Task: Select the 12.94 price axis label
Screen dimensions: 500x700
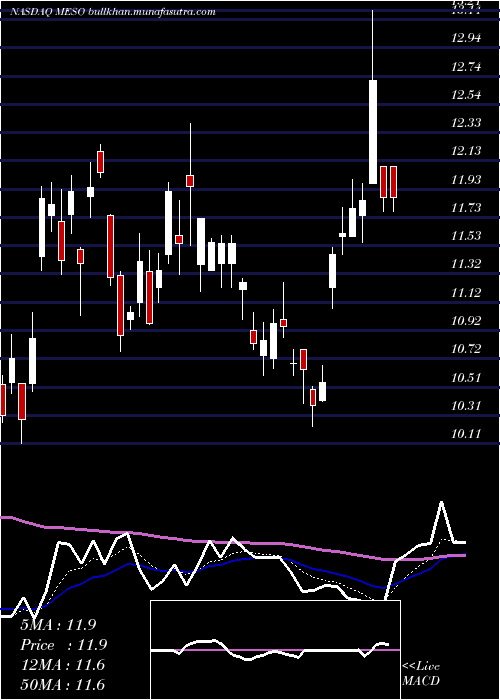Action: (x=466, y=38)
